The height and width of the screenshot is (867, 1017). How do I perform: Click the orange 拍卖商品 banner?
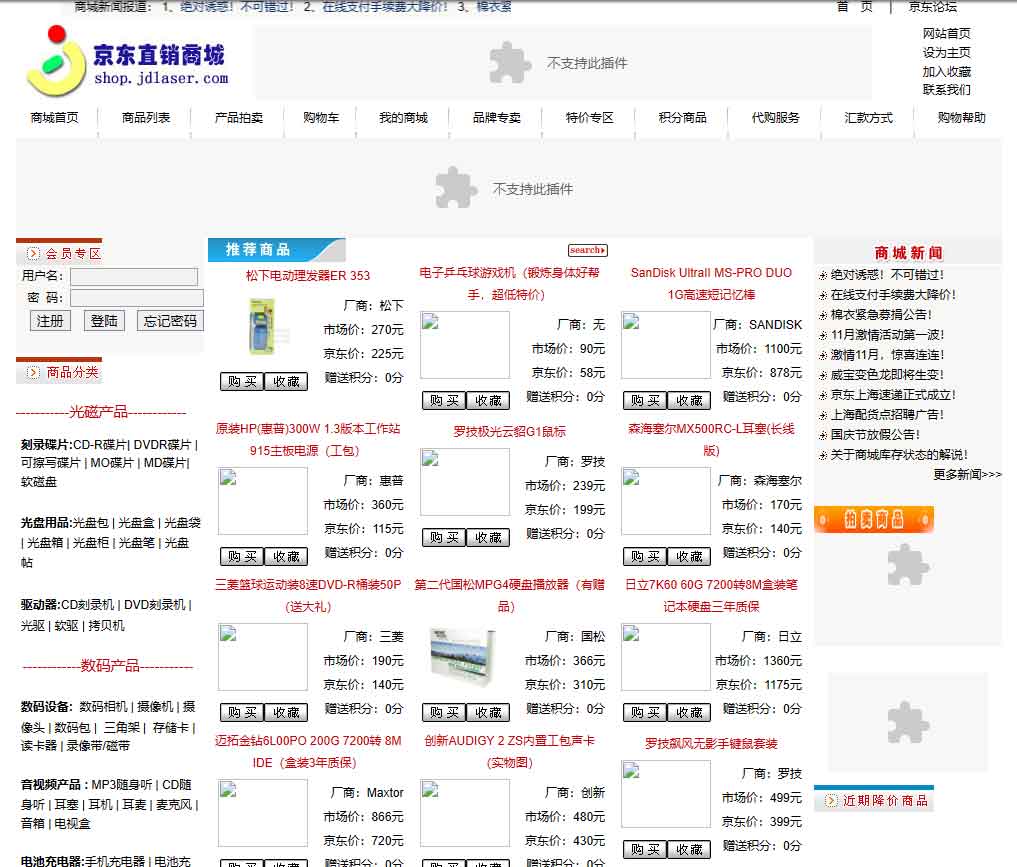[874, 519]
